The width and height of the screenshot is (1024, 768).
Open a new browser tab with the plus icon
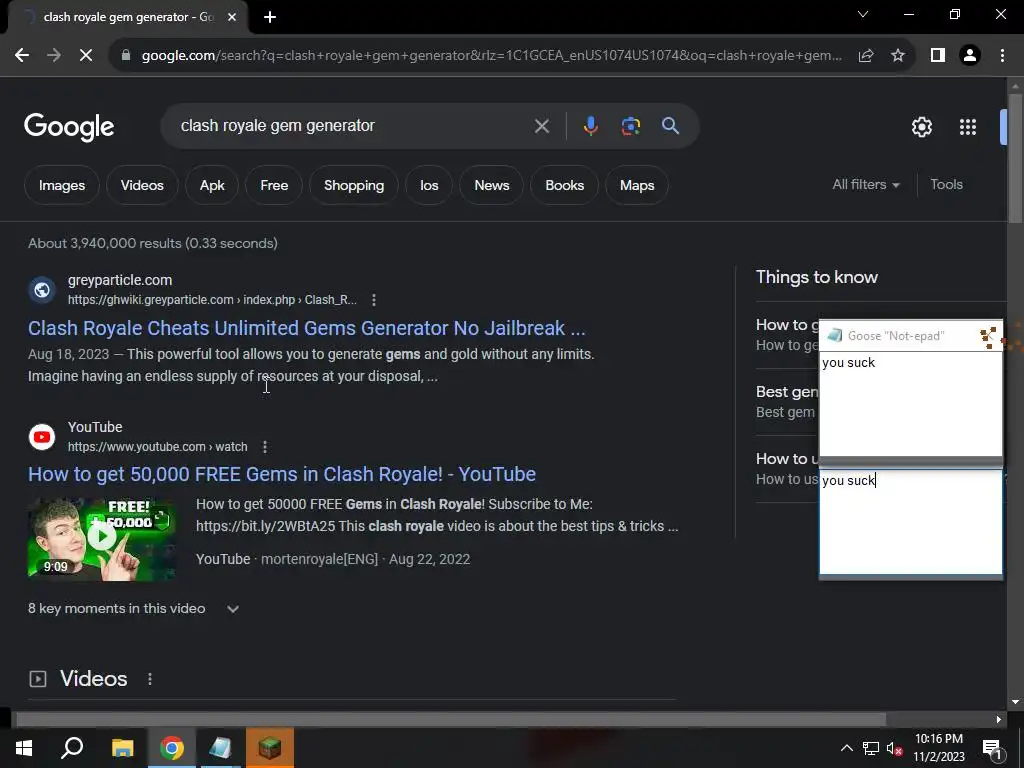tap(270, 18)
